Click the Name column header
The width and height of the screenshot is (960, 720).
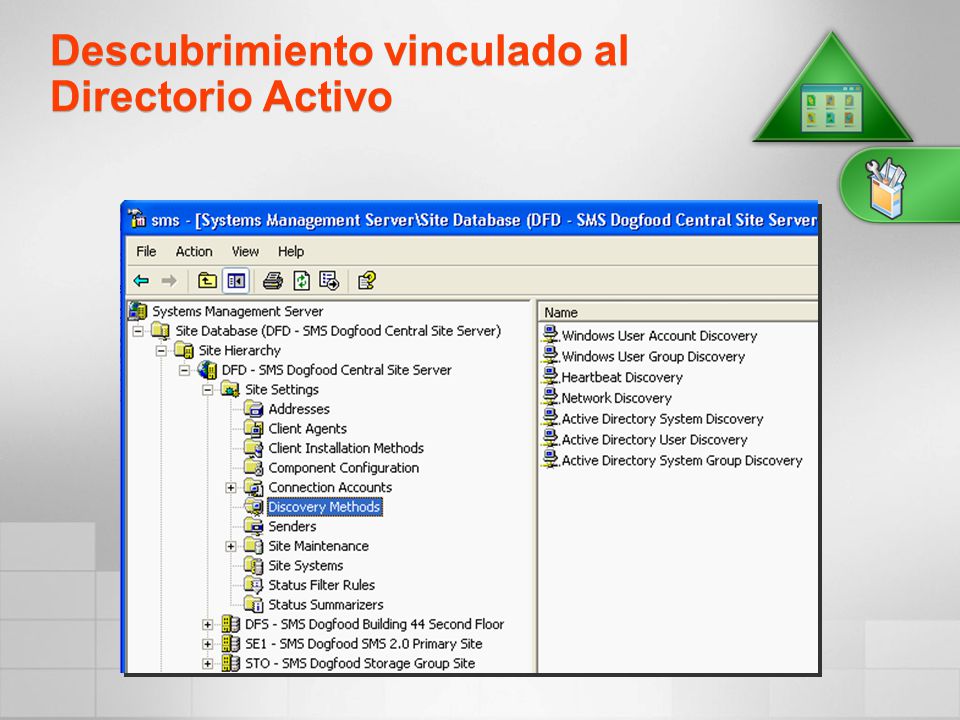pos(678,313)
